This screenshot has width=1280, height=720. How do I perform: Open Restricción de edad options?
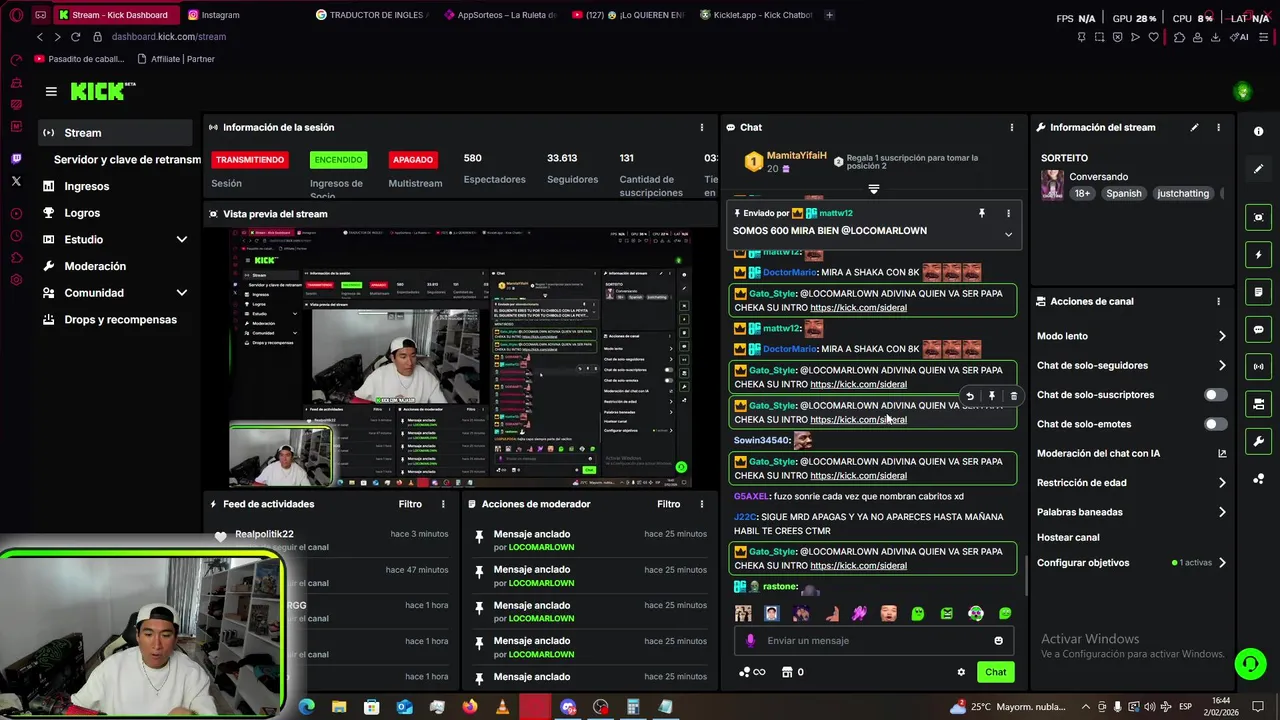(1131, 483)
